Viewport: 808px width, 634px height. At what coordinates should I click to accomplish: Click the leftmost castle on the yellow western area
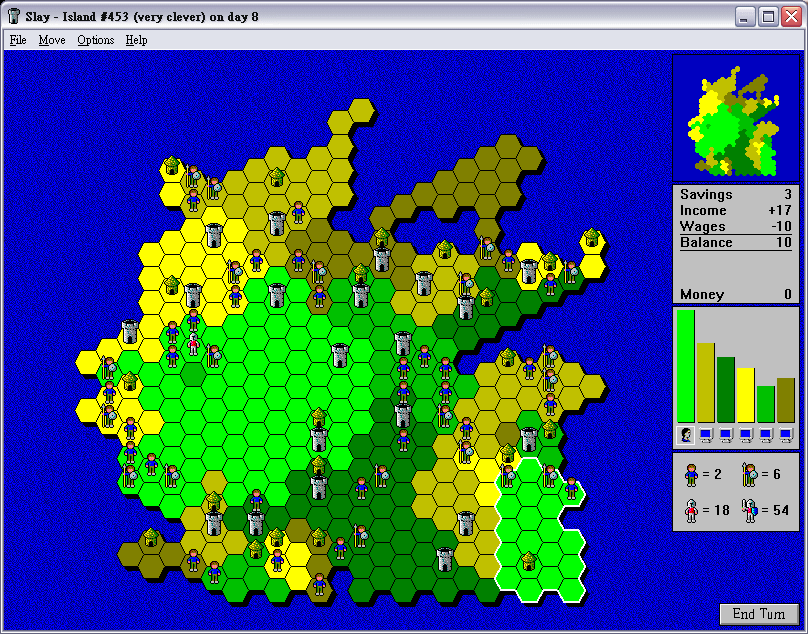pyautogui.click(x=130, y=331)
